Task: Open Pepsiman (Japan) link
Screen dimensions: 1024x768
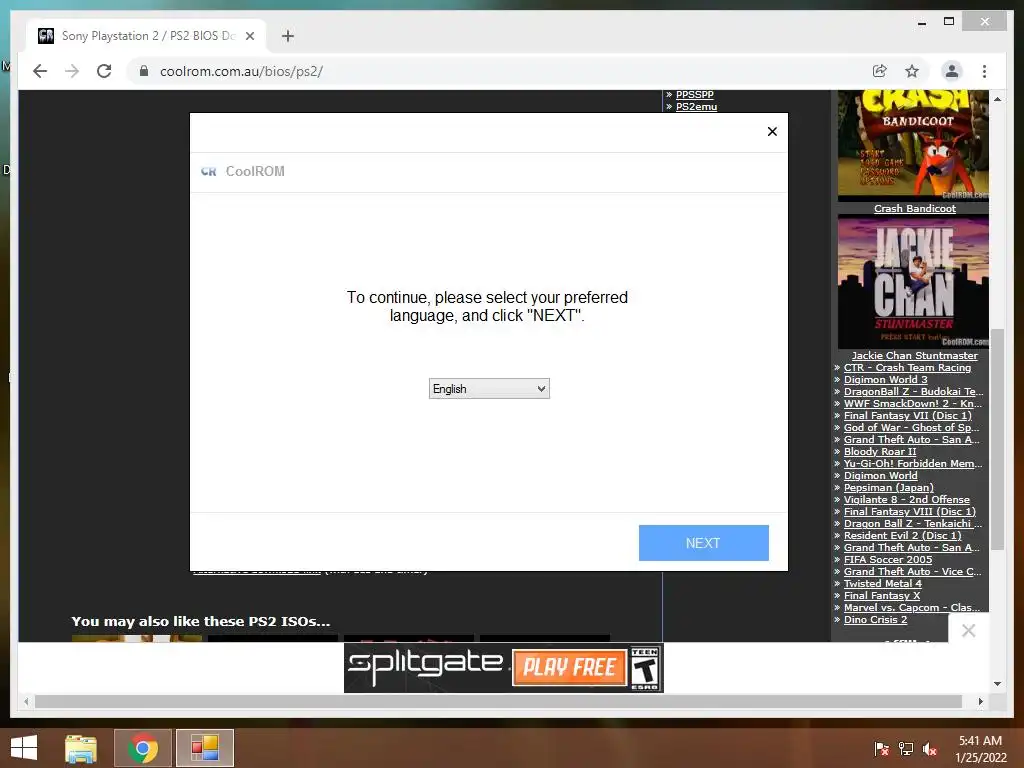Action: pos(888,487)
